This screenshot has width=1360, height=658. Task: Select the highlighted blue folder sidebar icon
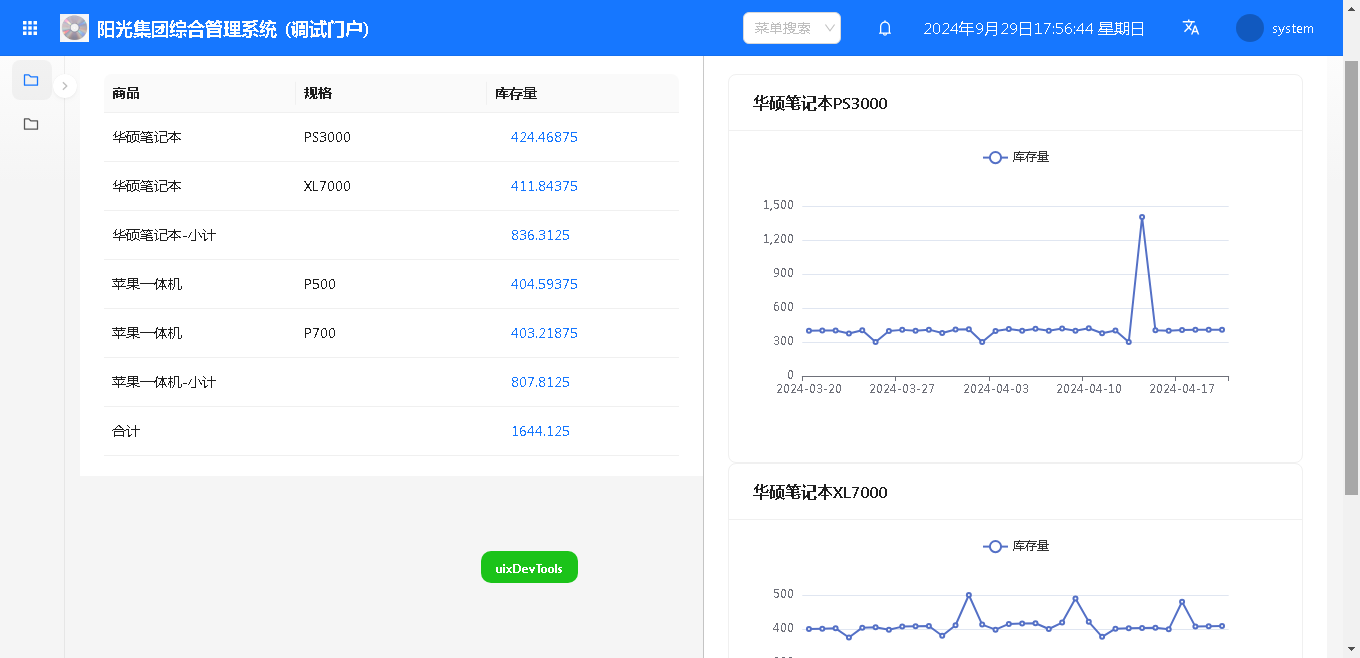(x=31, y=80)
